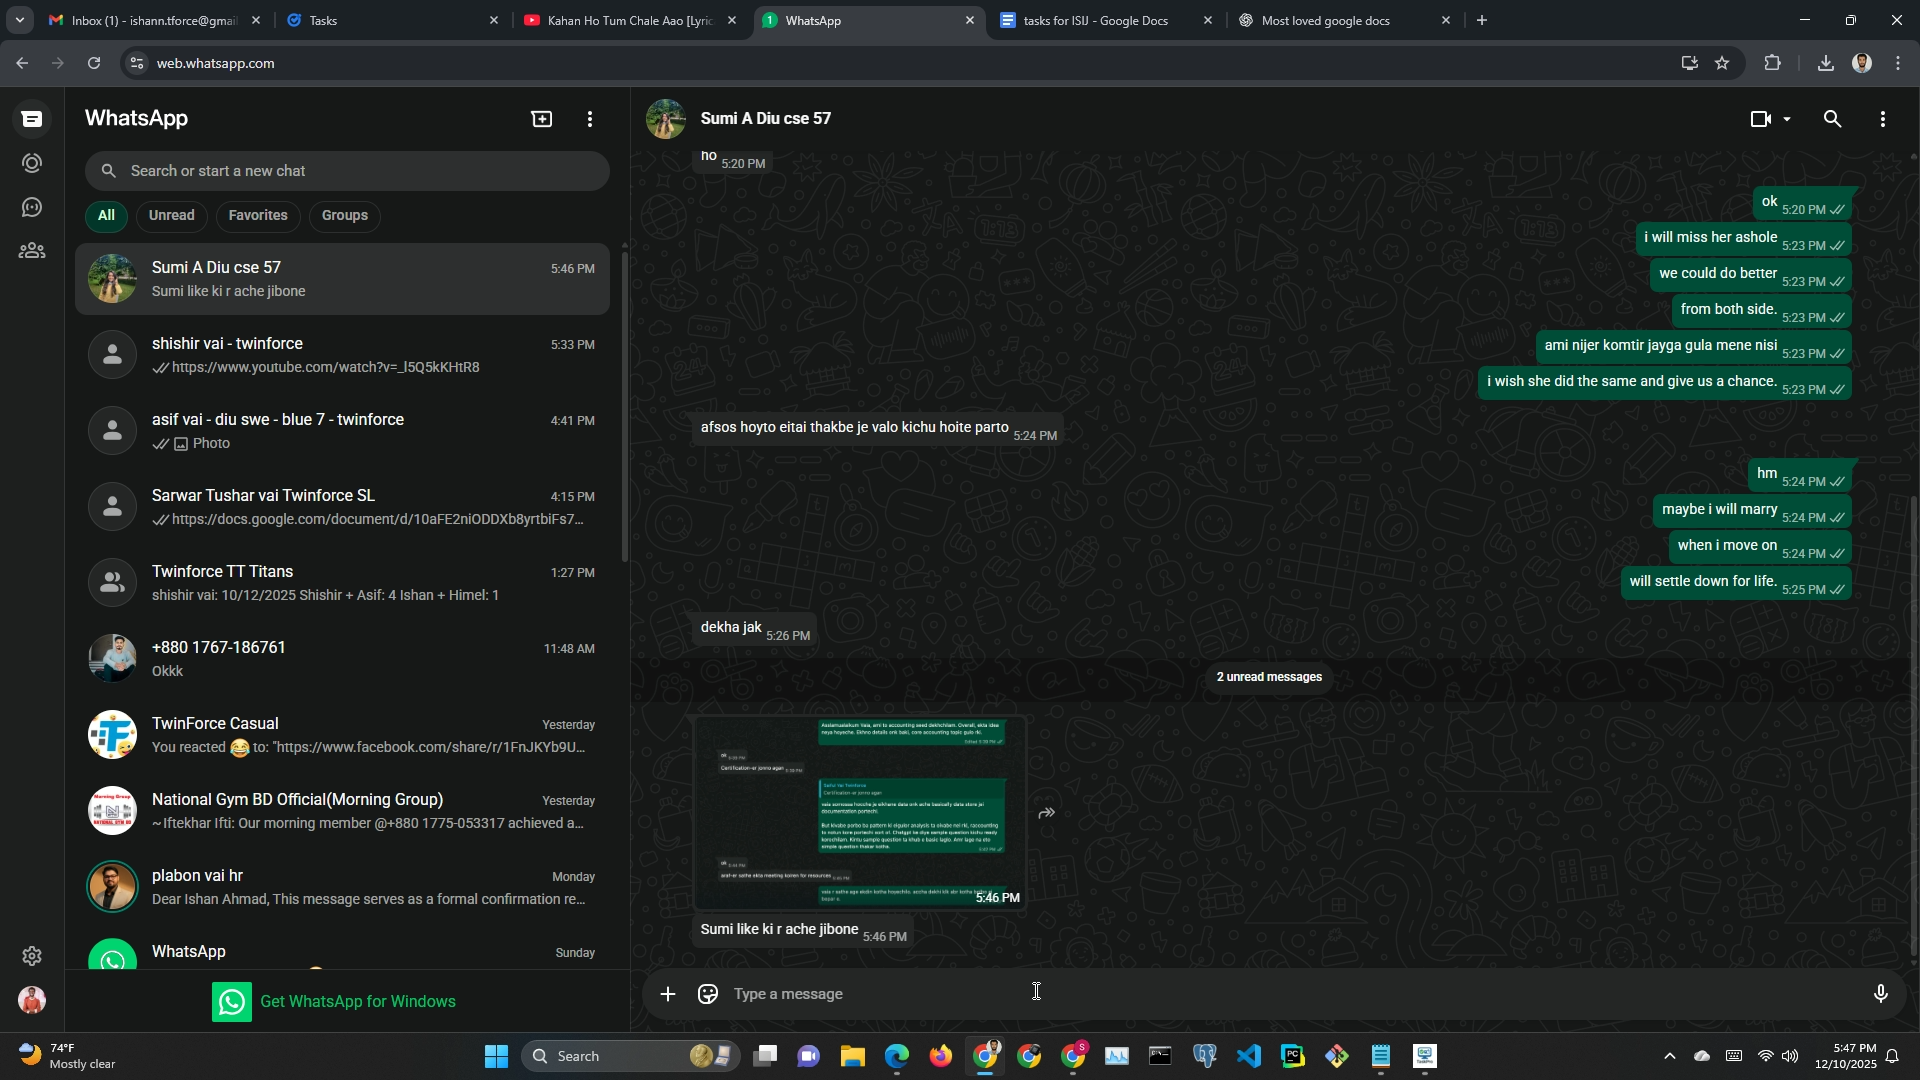The image size is (1920, 1080).
Task: Open the Communities icon in sidebar
Action: [32, 251]
